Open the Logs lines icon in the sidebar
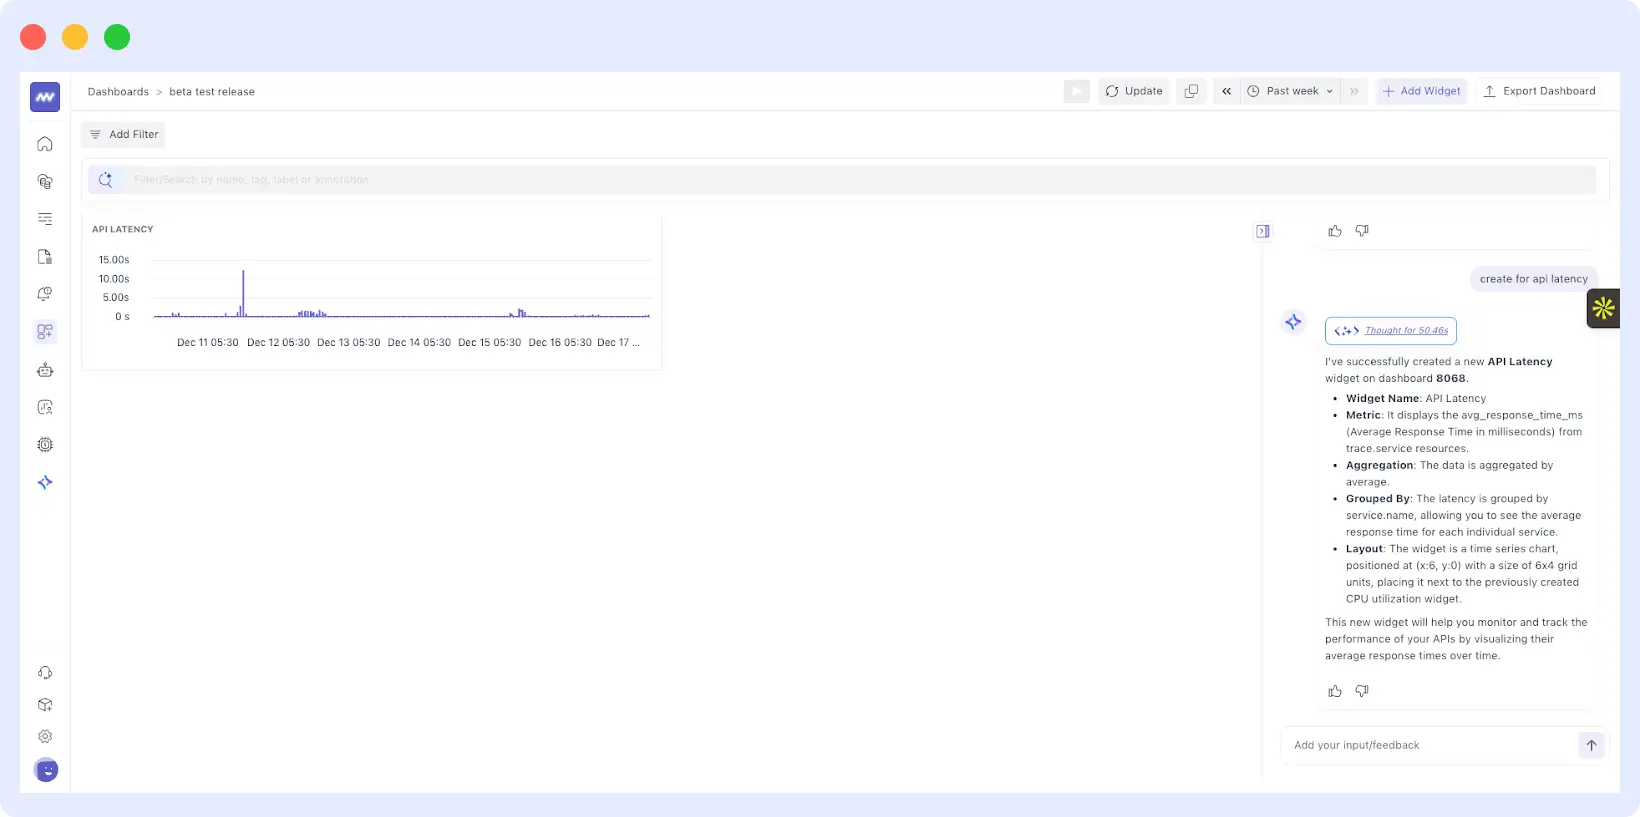 pos(45,219)
